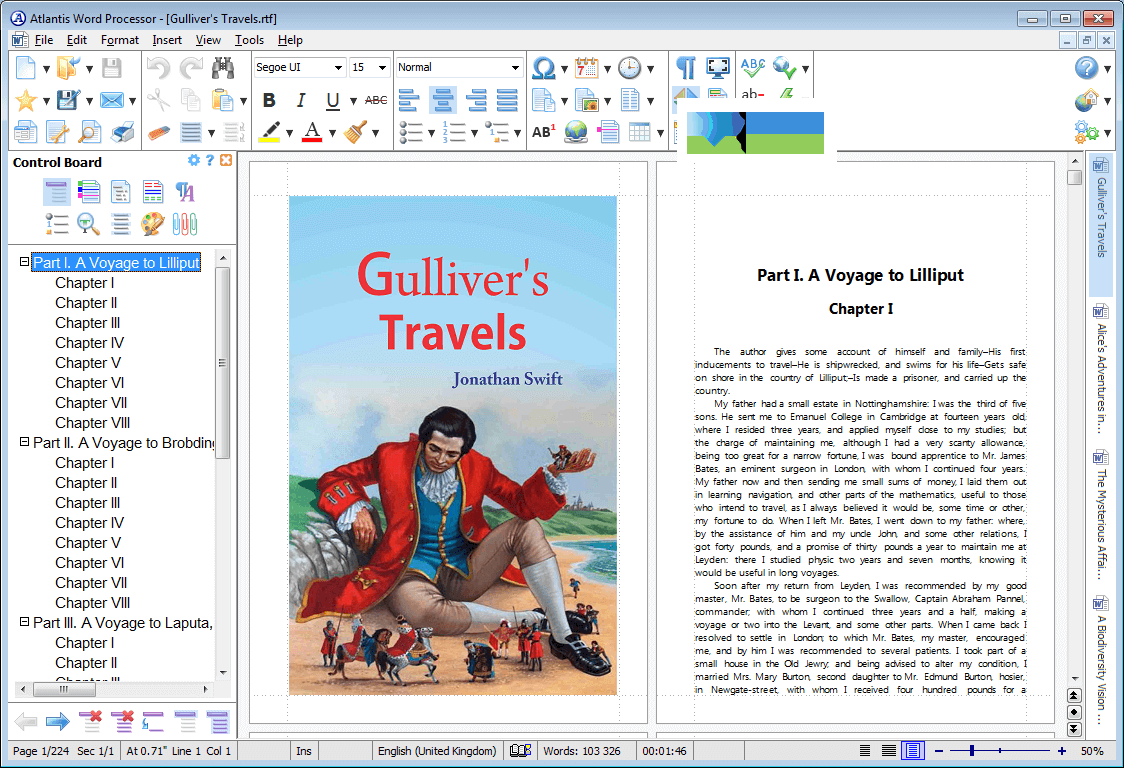
Task: Justify the paragraph text
Action: coord(508,100)
